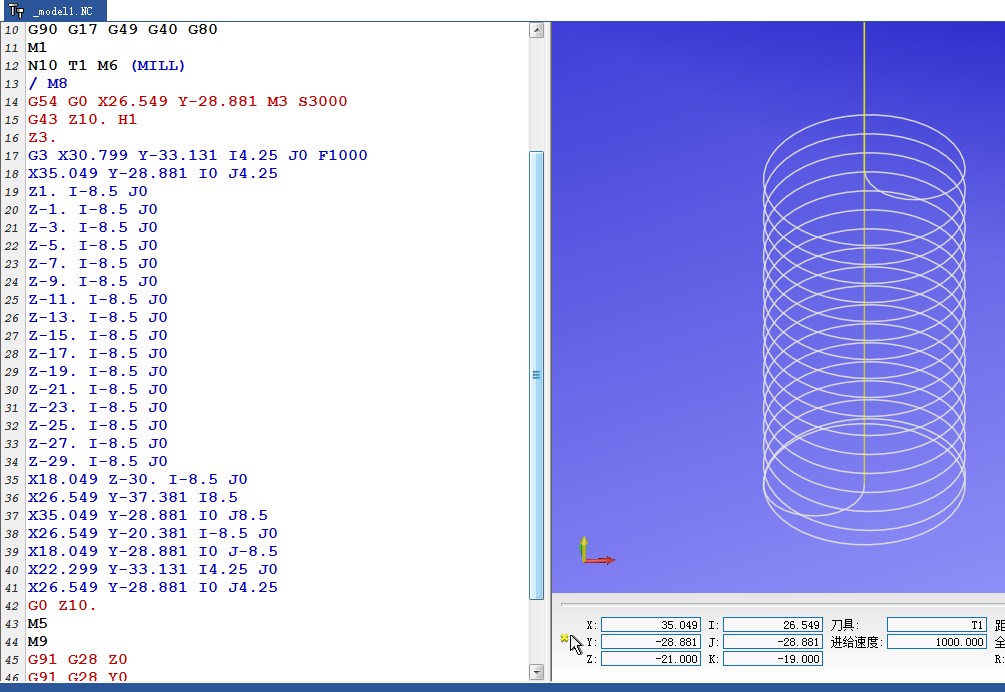
Task: Click the Z coordinate field showing -21.000
Action: 651,659
